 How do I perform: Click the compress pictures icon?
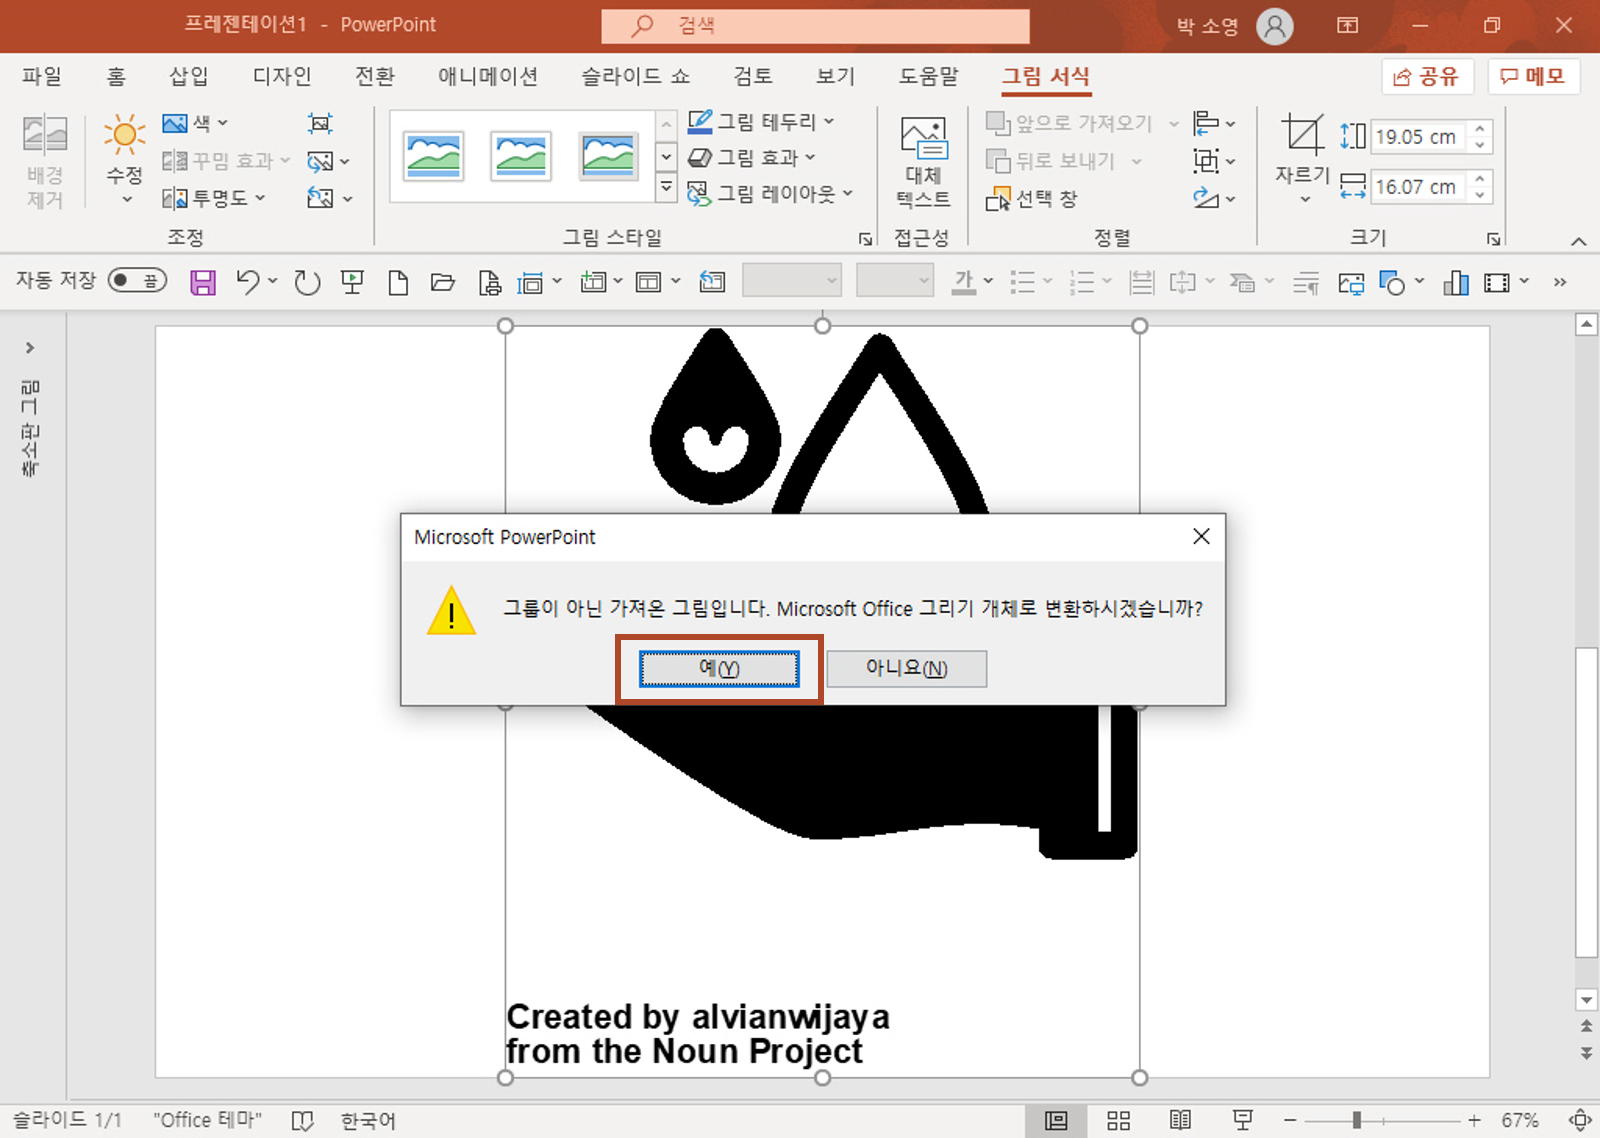pyautogui.click(x=320, y=123)
